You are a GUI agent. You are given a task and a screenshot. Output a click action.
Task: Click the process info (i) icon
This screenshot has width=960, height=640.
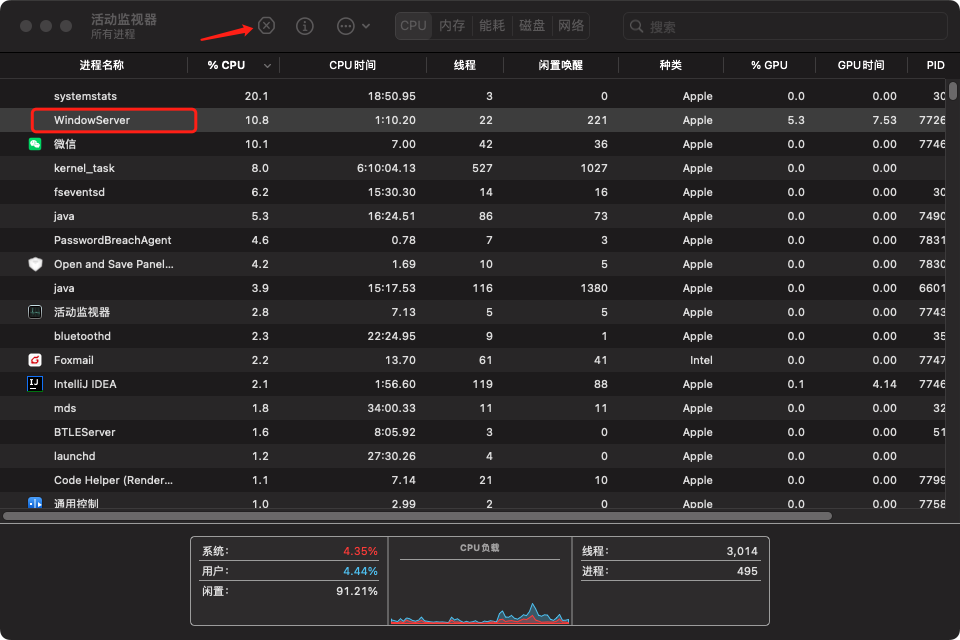tap(306, 26)
